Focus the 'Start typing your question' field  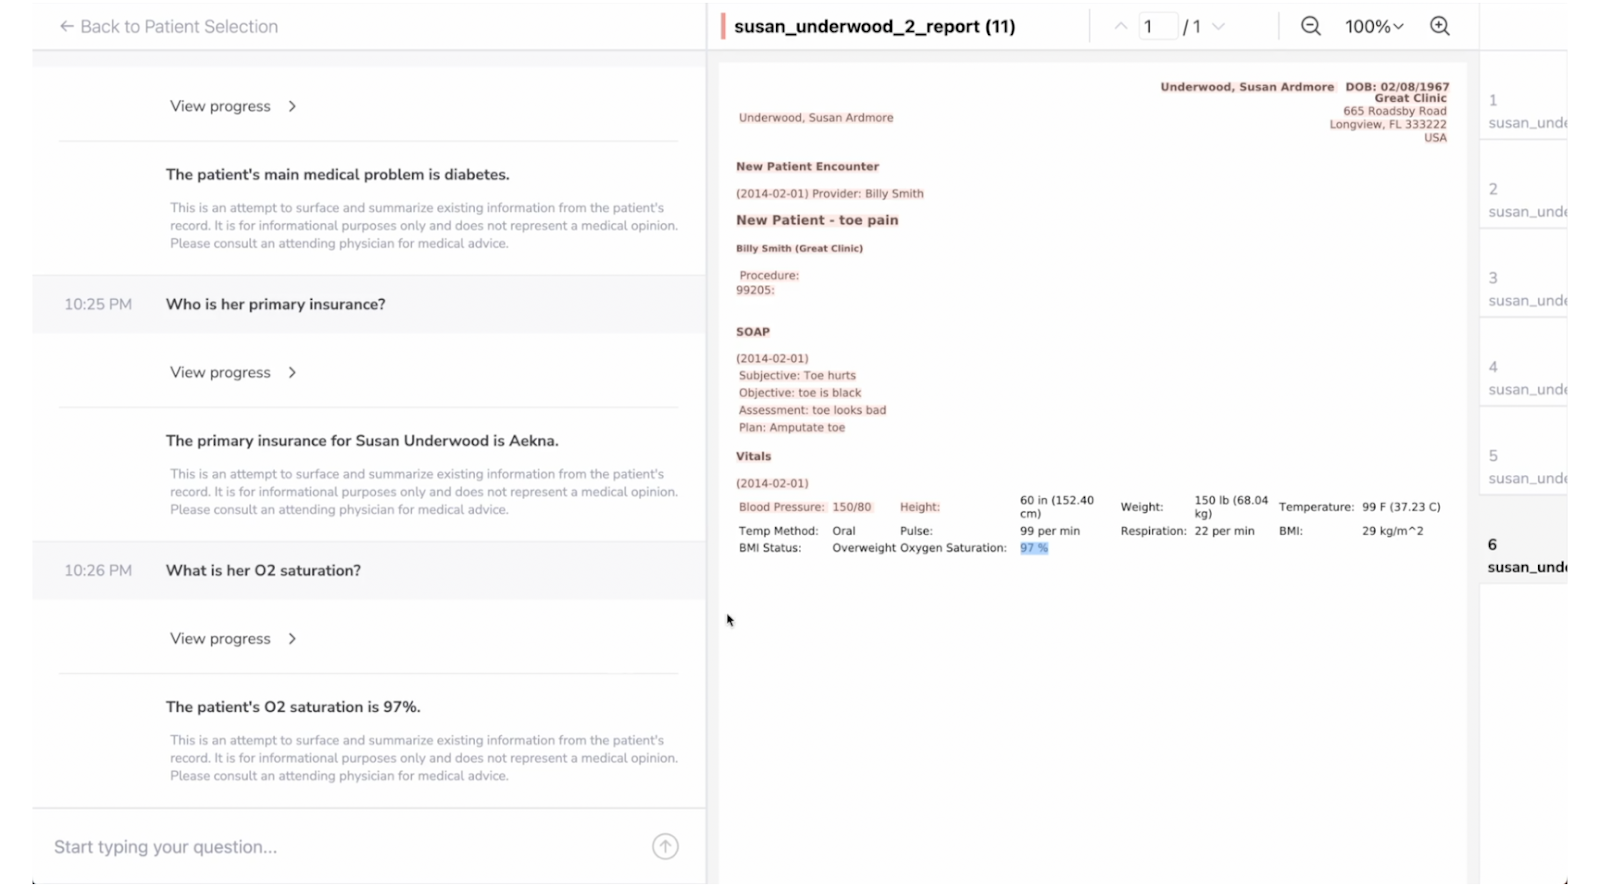tap(345, 847)
